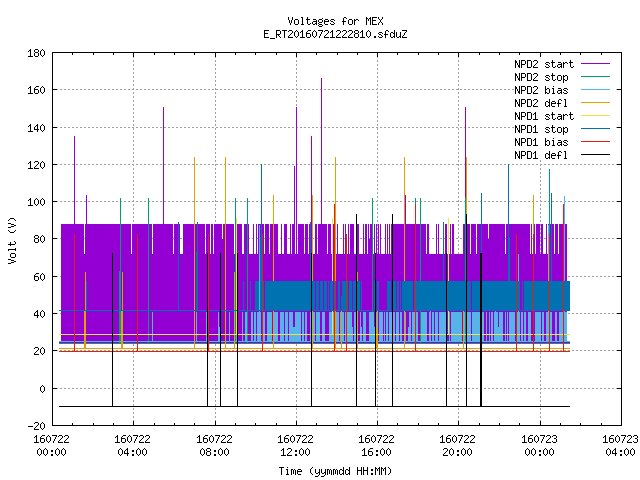This screenshot has height=480, width=640.
Task: Click the '160722 08:00' x-axis tick label
Action: pos(214,446)
